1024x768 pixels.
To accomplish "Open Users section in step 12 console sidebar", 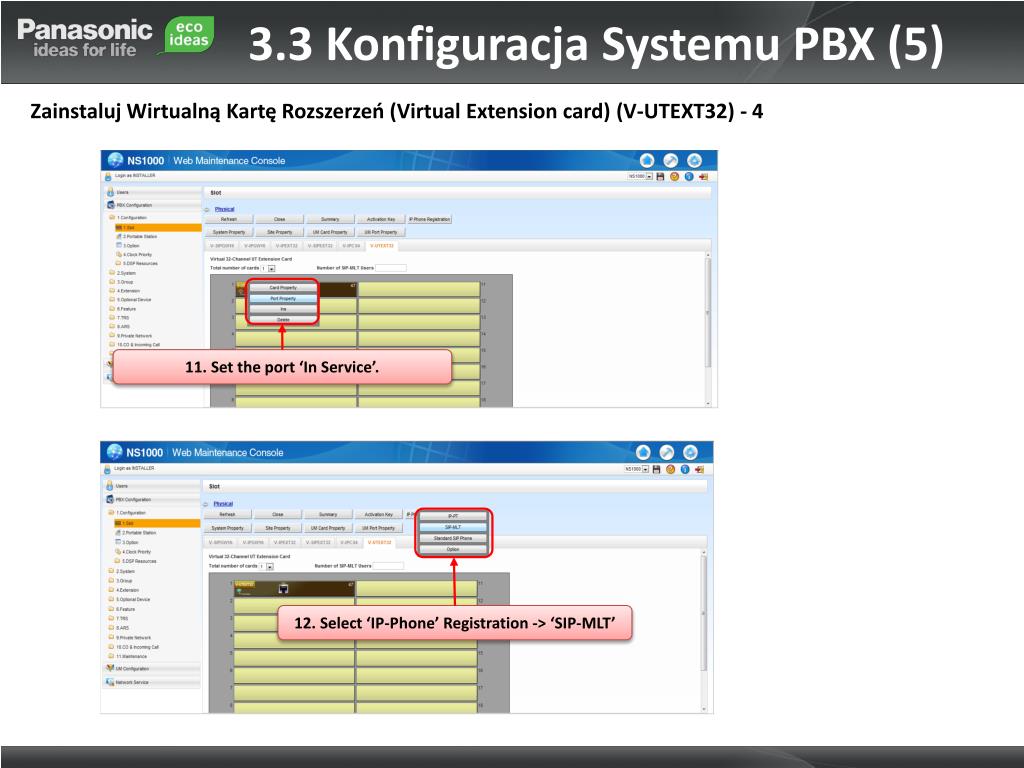I will point(152,486).
